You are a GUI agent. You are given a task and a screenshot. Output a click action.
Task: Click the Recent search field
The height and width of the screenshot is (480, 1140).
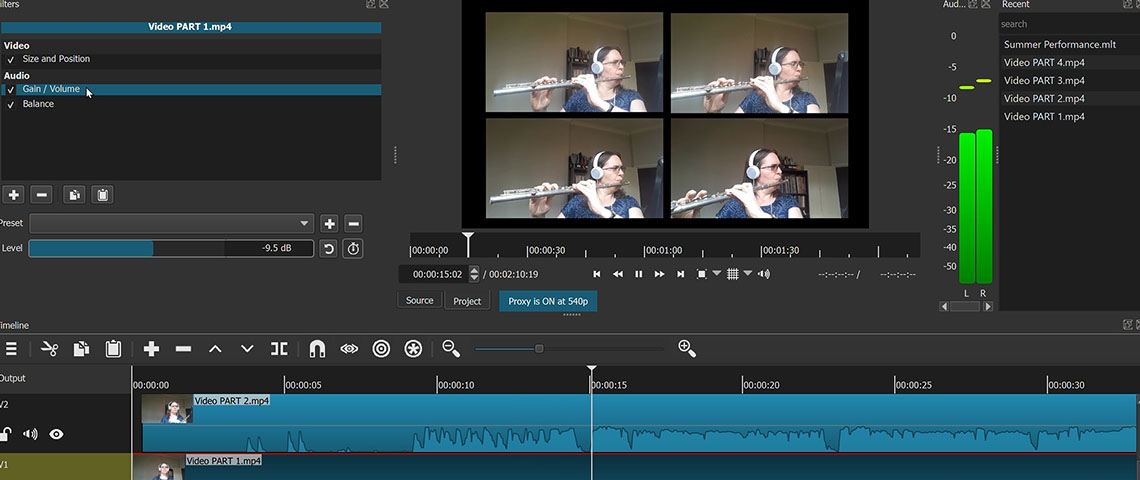(1069, 24)
